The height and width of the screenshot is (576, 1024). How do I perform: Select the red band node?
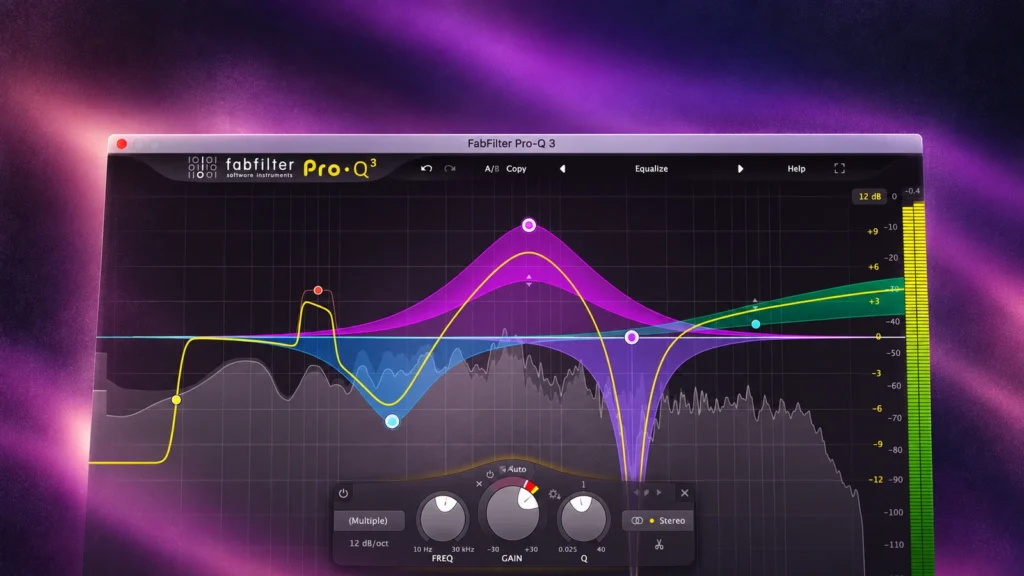pos(318,290)
